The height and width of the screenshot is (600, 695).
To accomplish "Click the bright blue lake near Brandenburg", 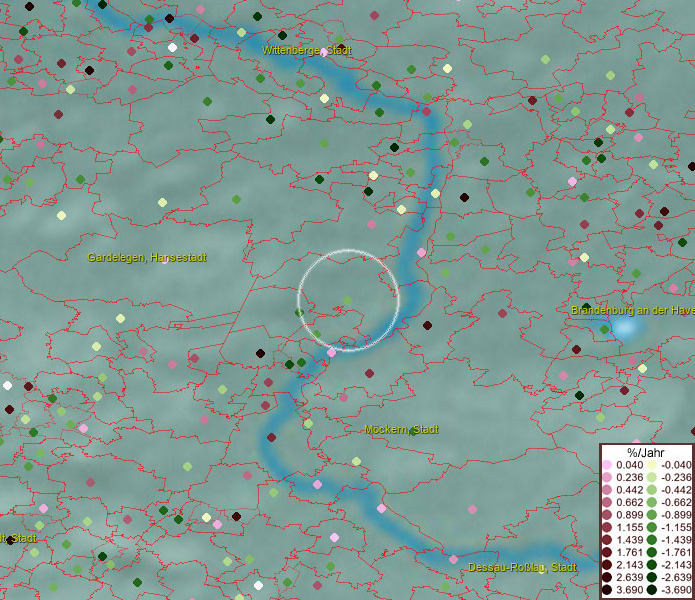I will [x=626, y=329].
